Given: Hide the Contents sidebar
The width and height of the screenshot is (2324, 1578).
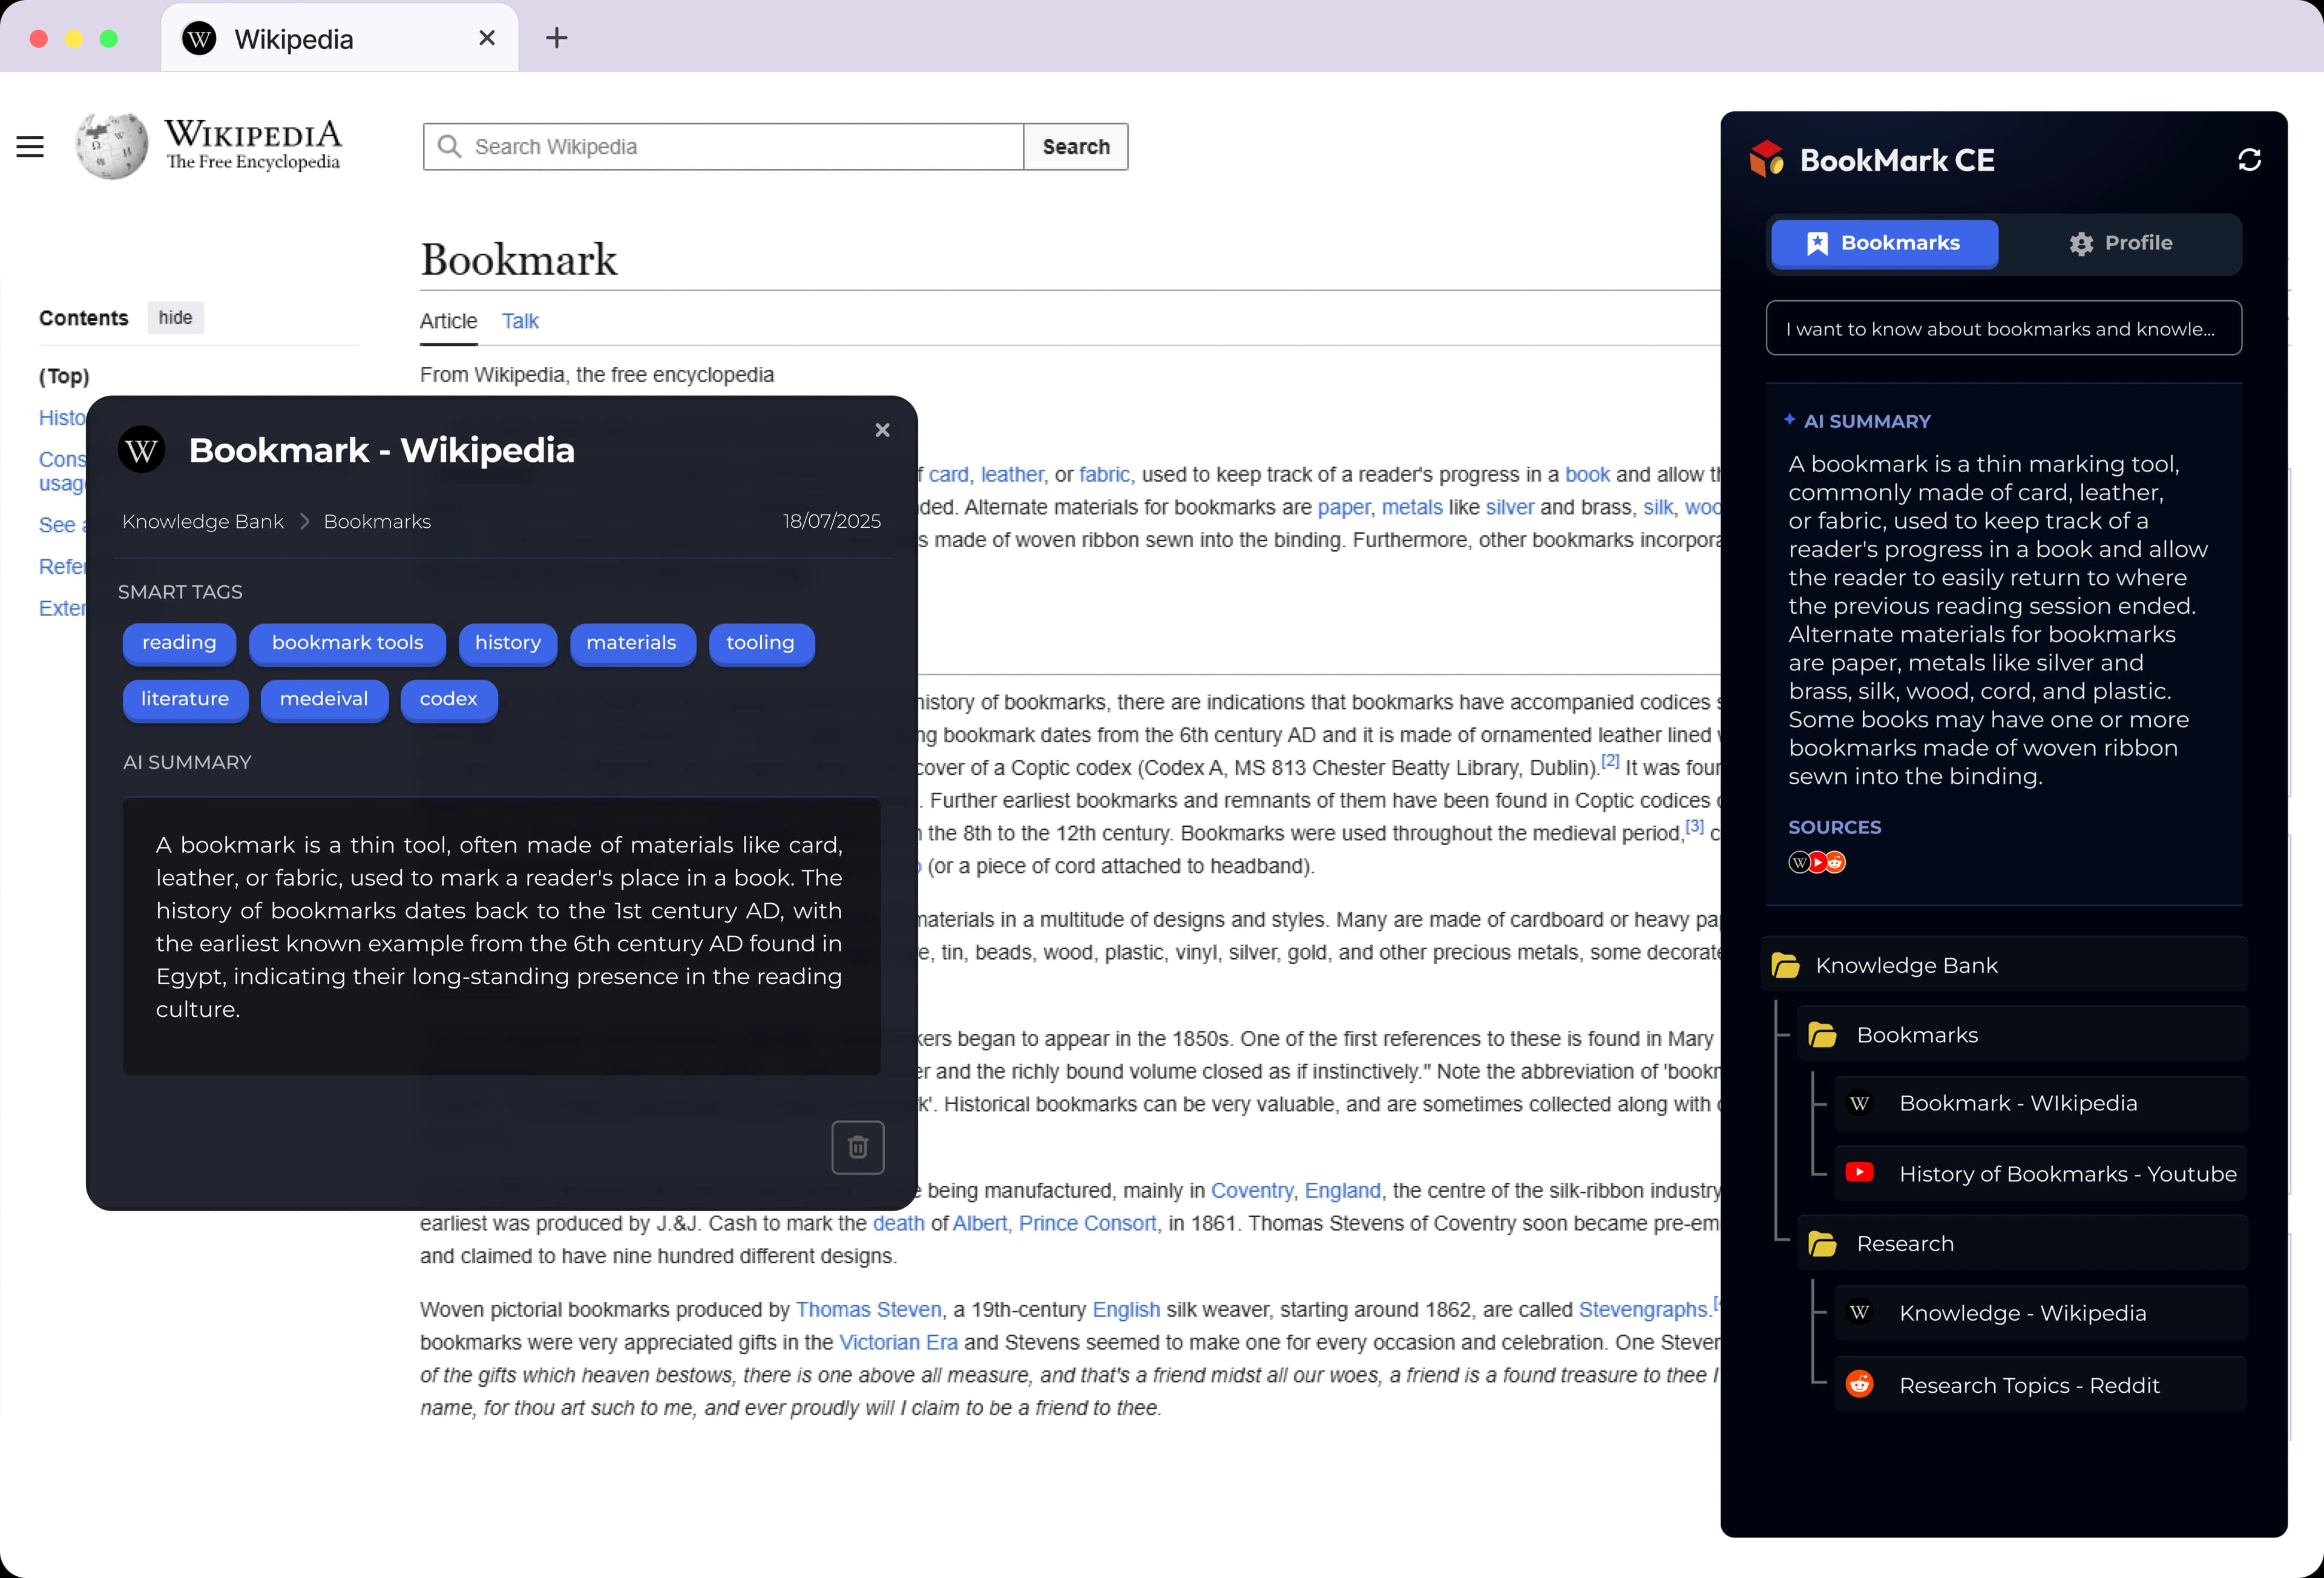Looking at the screenshot, I should (175, 318).
